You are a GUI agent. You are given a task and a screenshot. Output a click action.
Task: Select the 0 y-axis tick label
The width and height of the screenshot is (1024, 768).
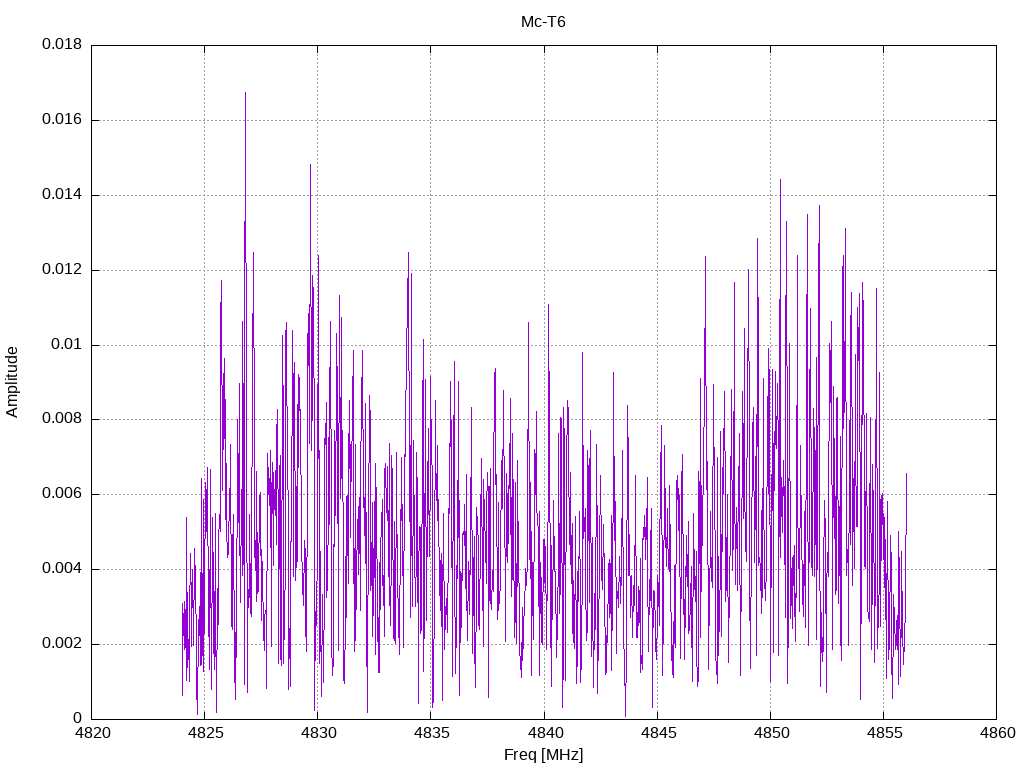coord(78,719)
